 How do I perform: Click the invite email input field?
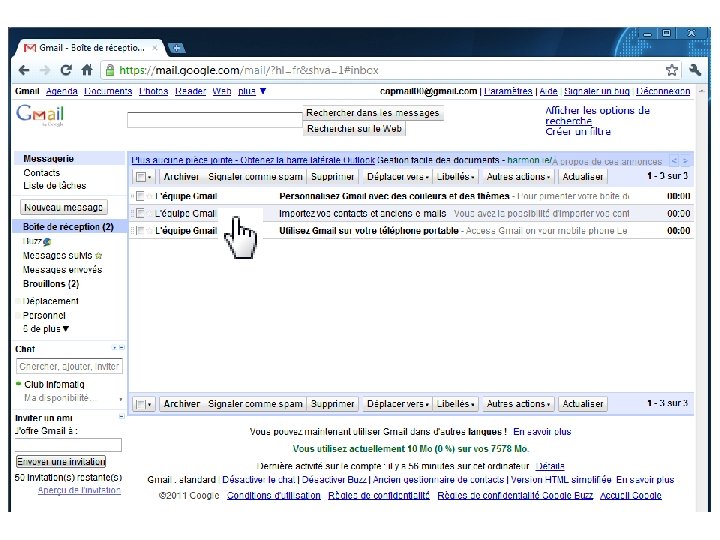[68, 444]
